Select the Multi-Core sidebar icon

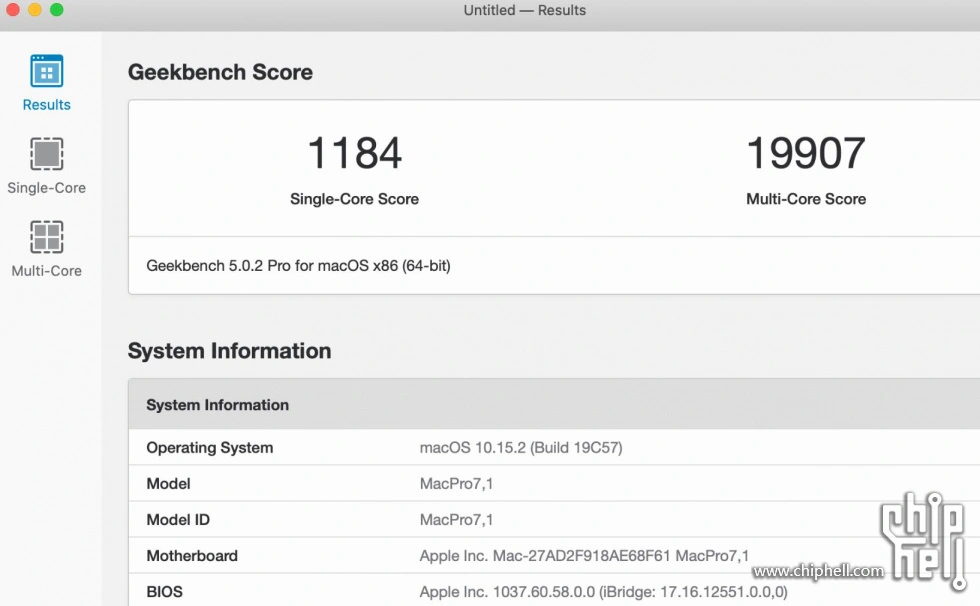pos(46,237)
